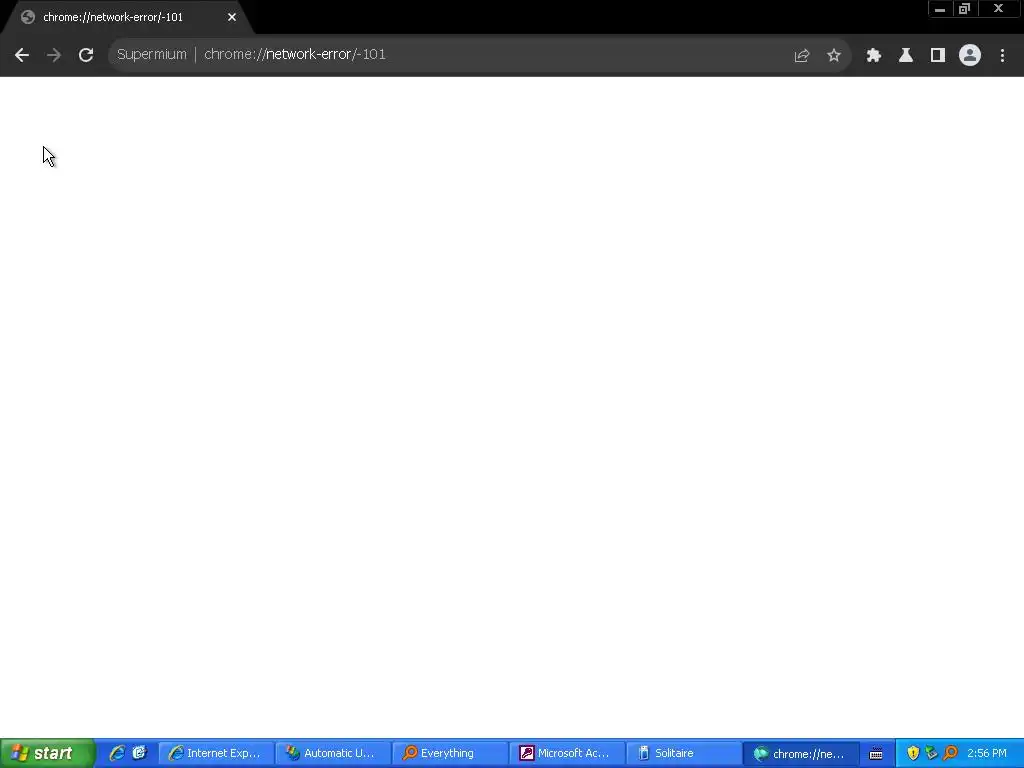Switch to Automatic Updates taskbar window

[333, 753]
